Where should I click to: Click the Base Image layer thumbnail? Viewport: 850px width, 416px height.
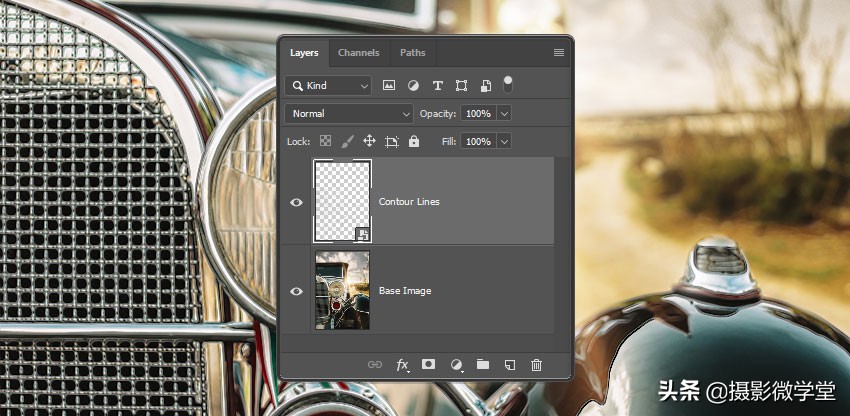coord(343,290)
